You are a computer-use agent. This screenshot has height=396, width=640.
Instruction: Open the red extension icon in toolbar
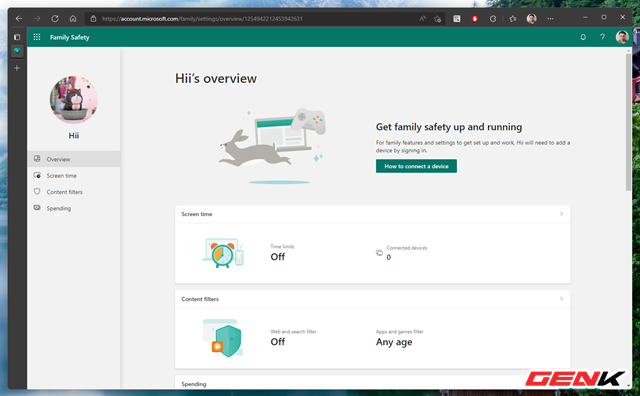click(475, 19)
